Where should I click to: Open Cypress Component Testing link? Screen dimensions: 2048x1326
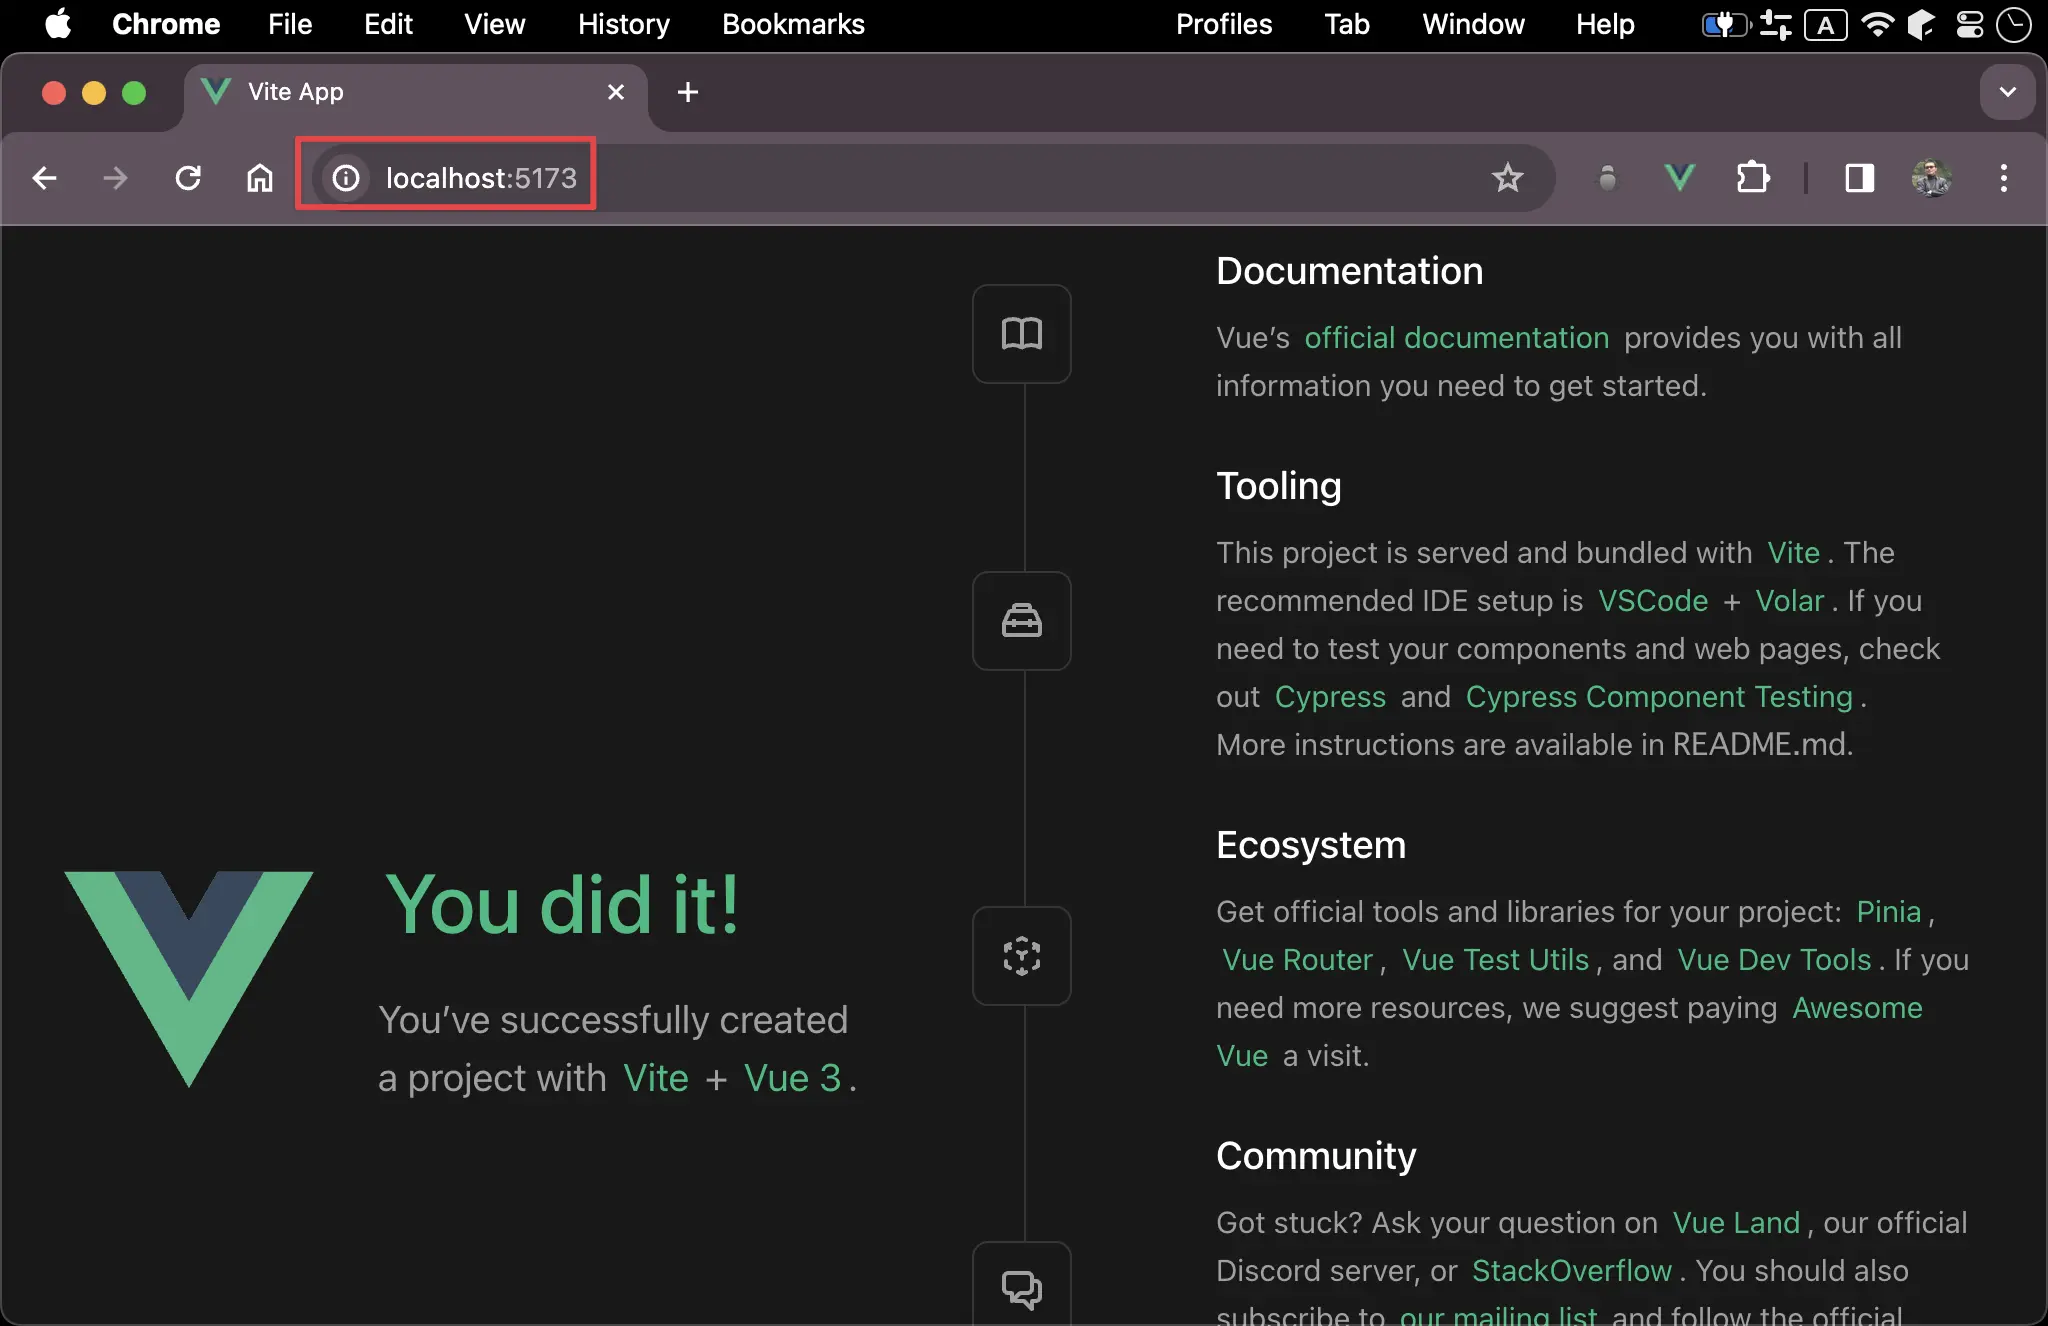pyautogui.click(x=1659, y=697)
